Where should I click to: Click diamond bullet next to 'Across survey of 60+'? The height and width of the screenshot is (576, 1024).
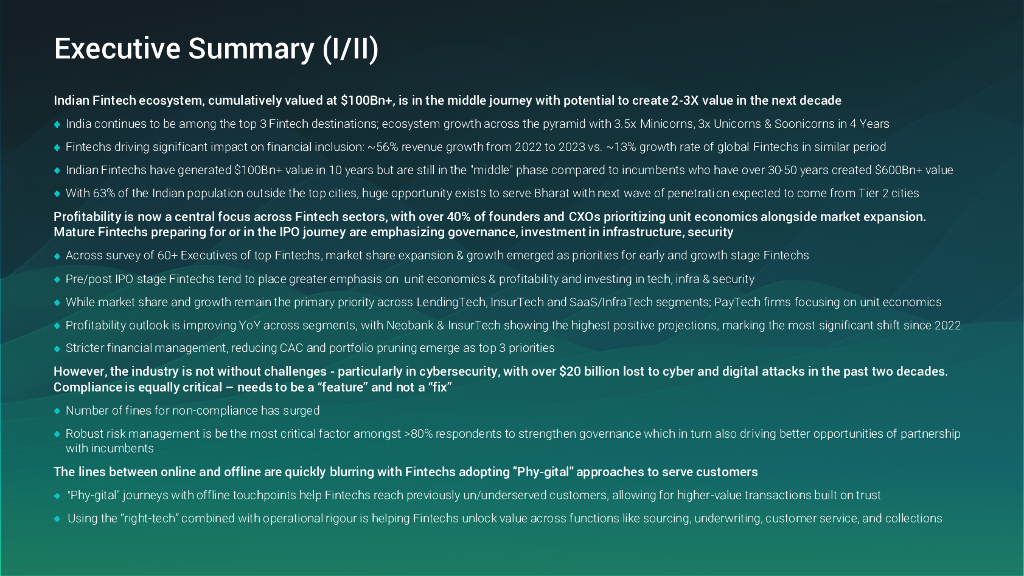(x=57, y=256)
